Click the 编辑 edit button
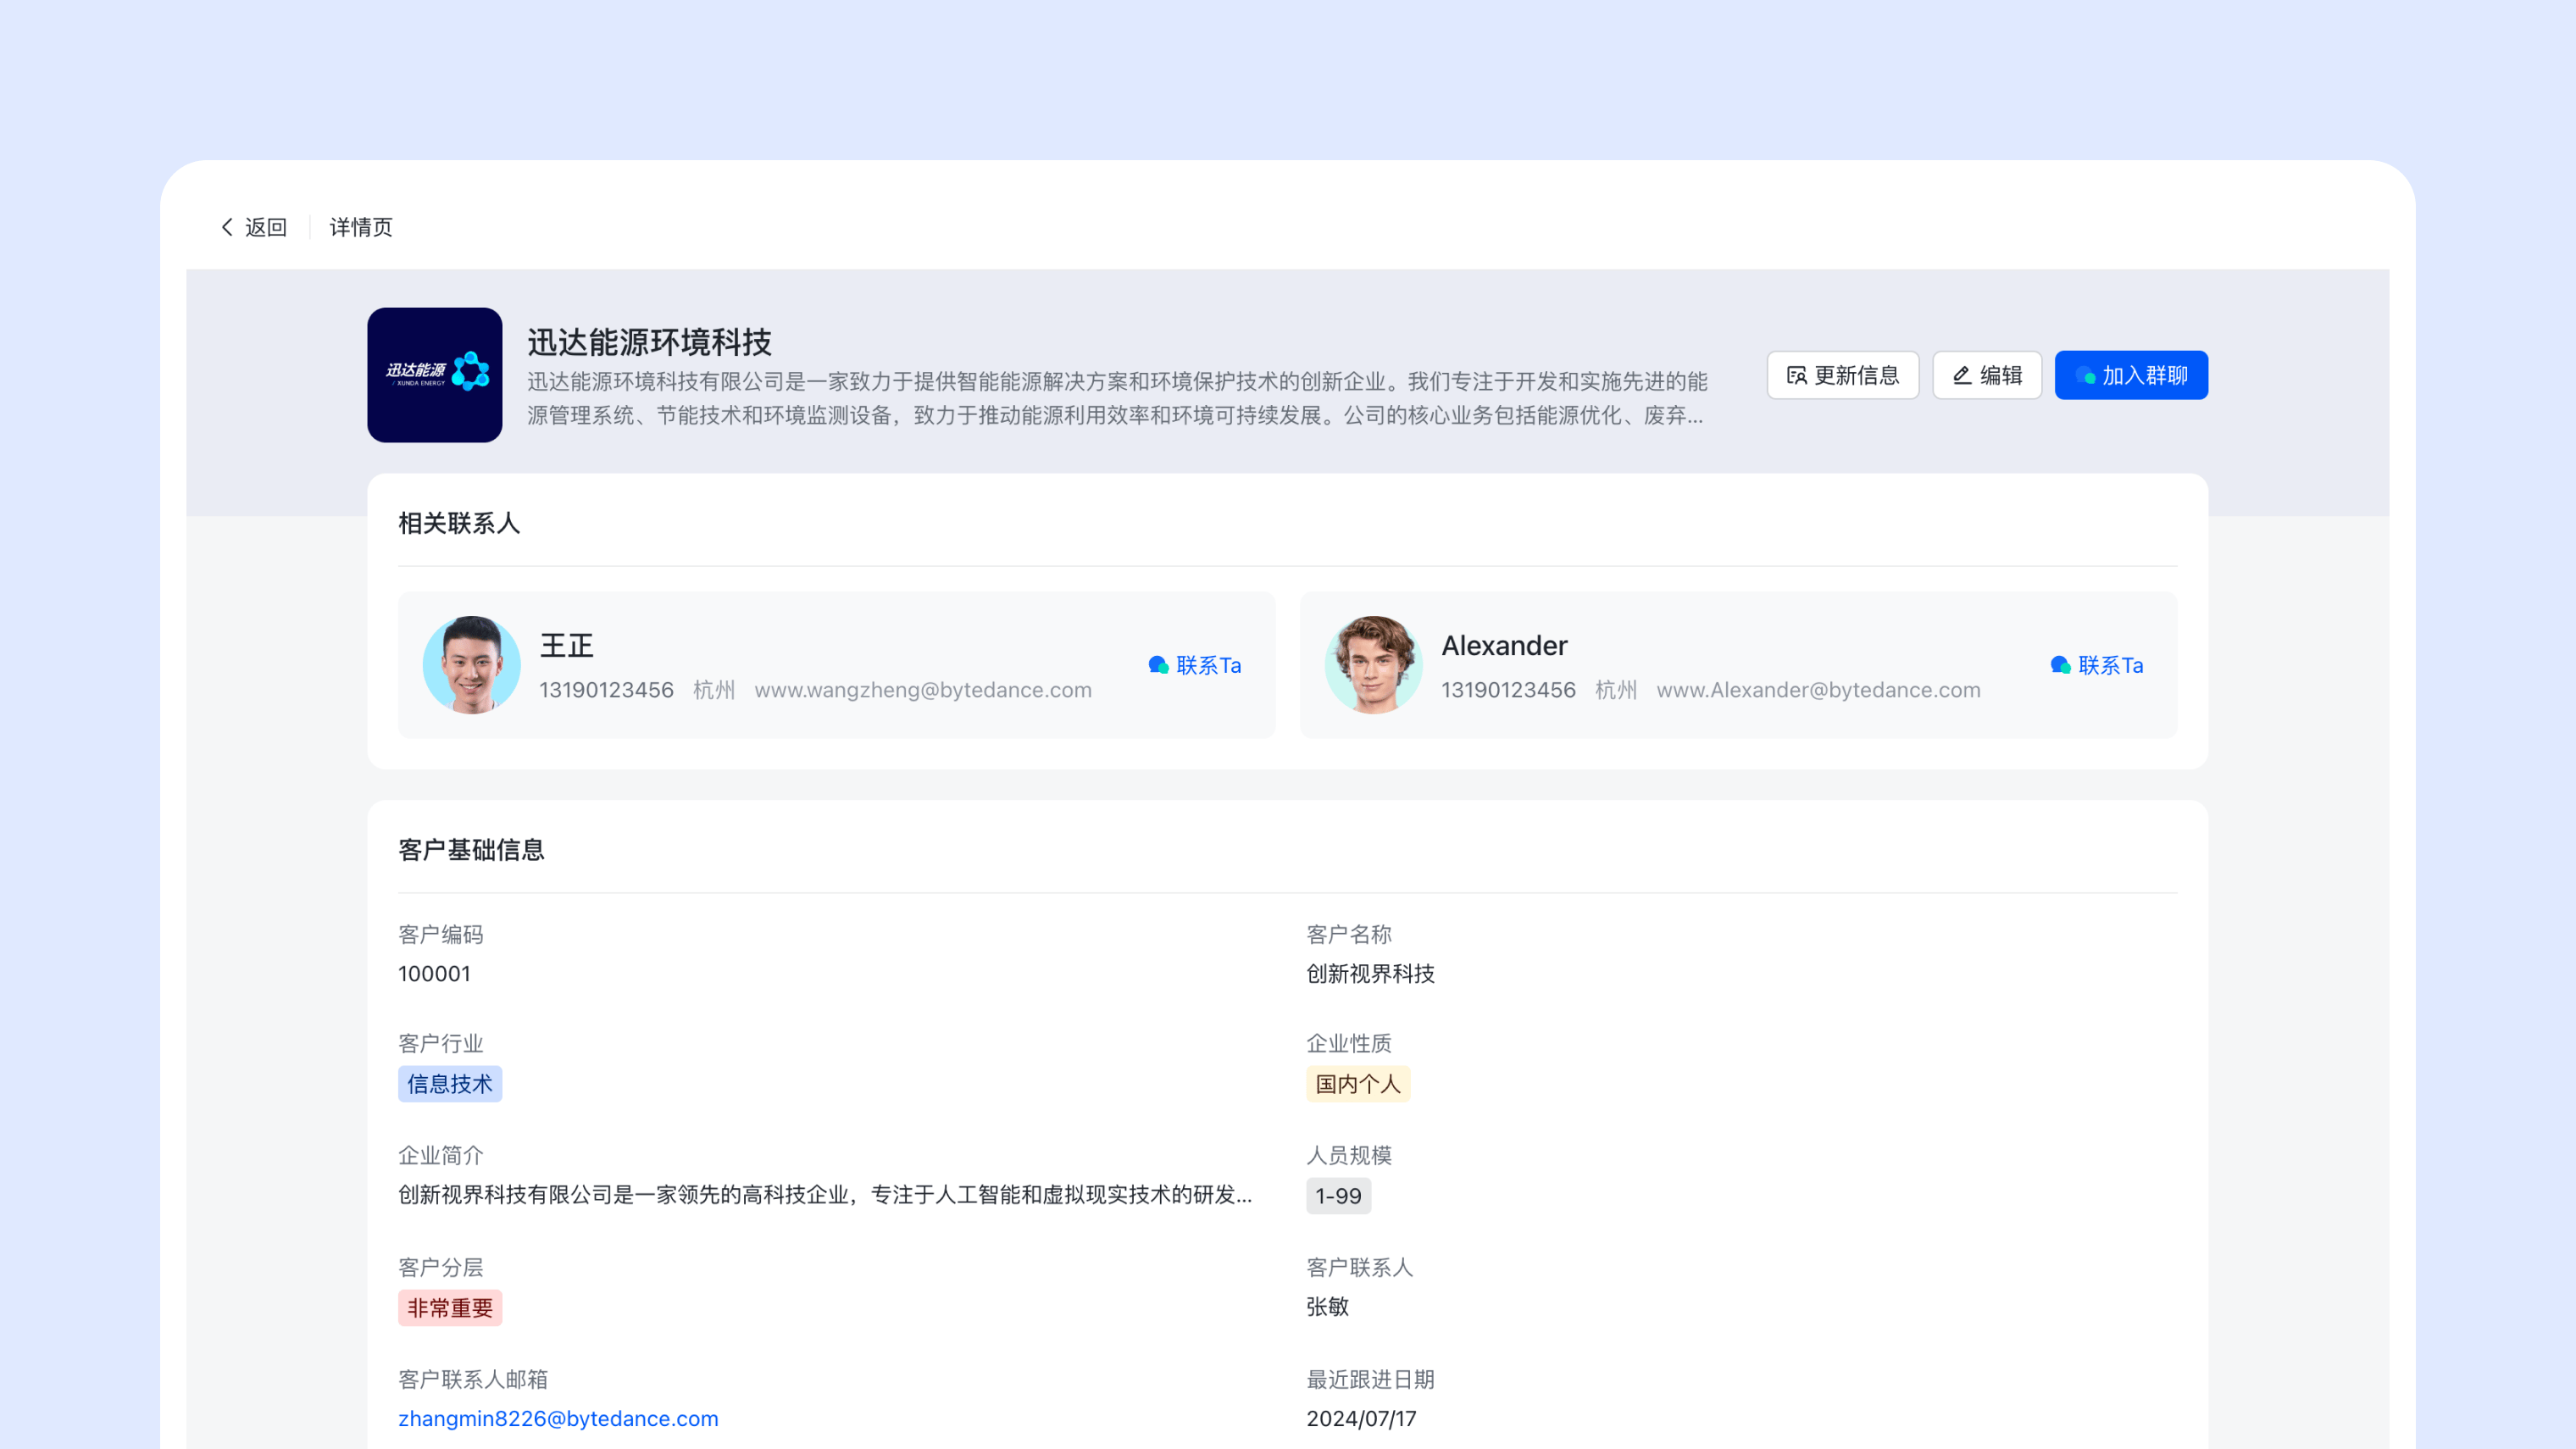The image size is (2576, 1449). pyautogui.click(x=1987, y=375)
